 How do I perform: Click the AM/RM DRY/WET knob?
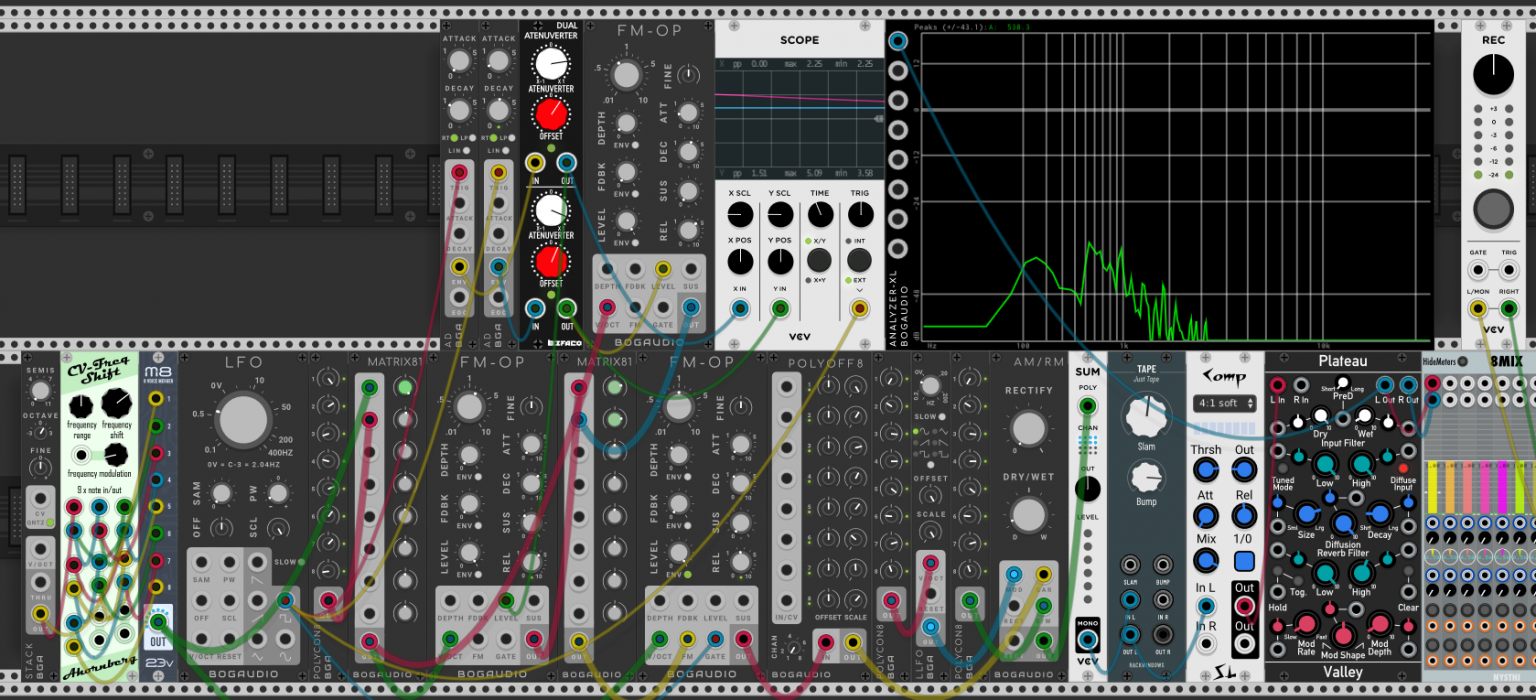(x=1028, y=514)
